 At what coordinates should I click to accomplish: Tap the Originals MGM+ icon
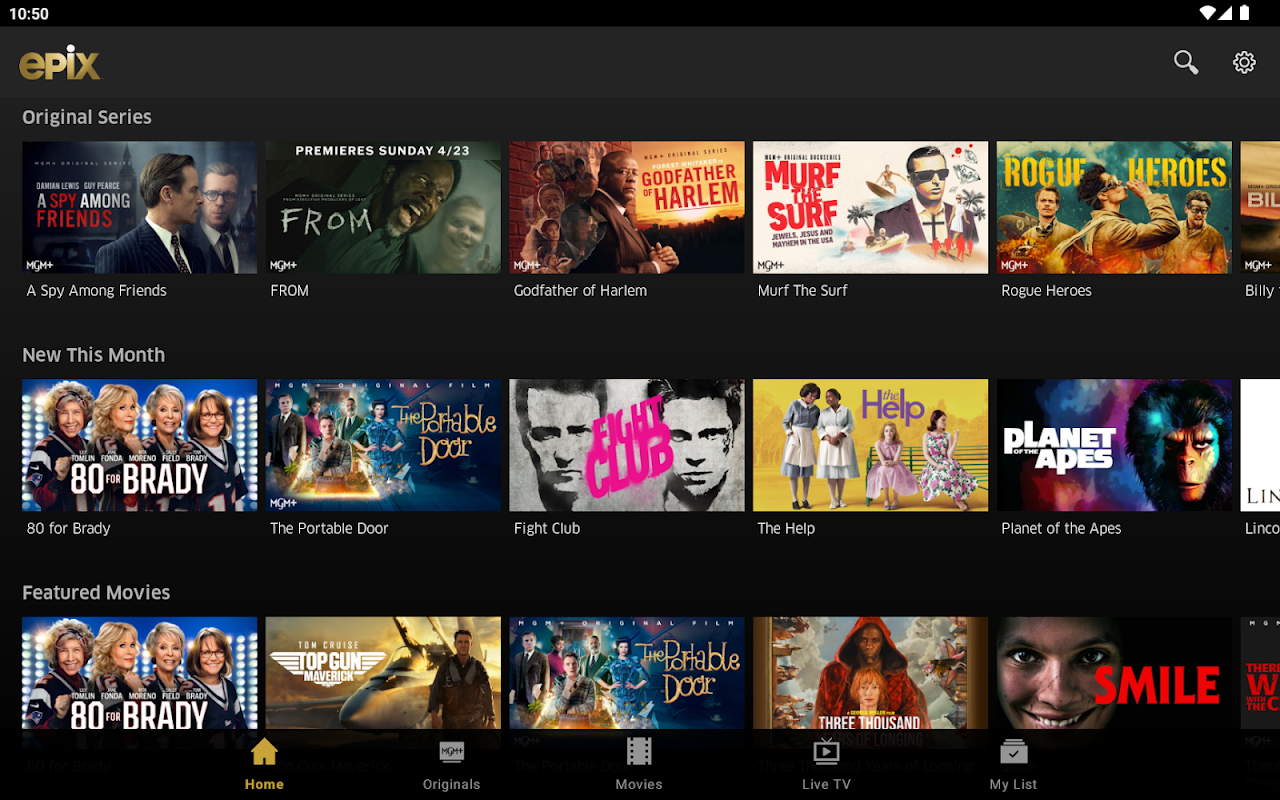[452, 752]
